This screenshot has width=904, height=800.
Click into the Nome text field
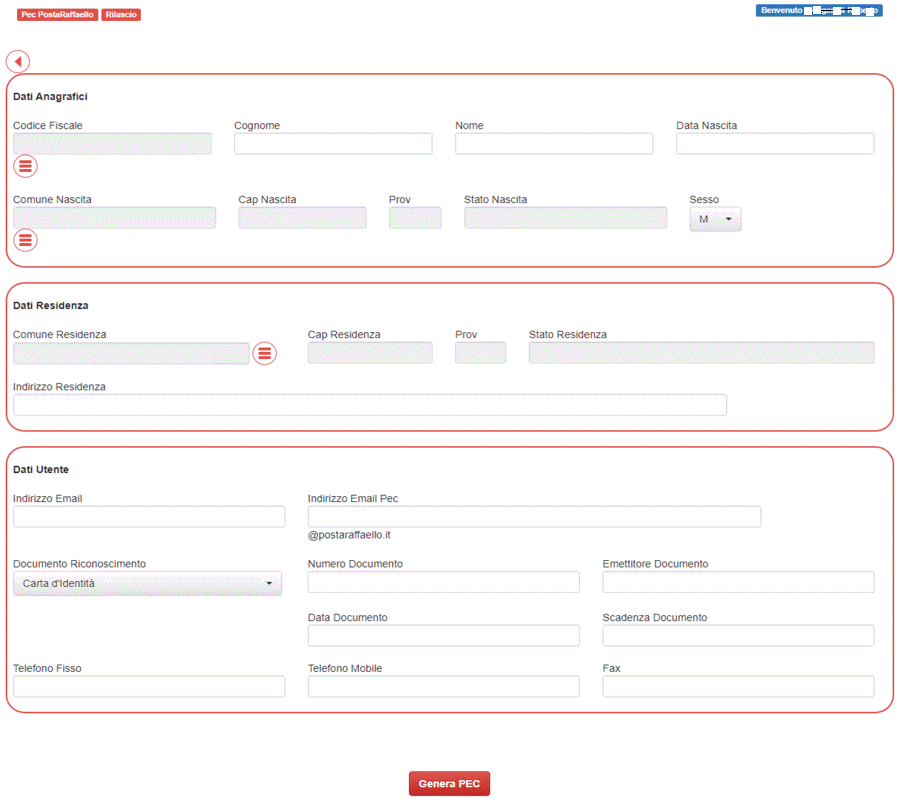tap(554, 144)
